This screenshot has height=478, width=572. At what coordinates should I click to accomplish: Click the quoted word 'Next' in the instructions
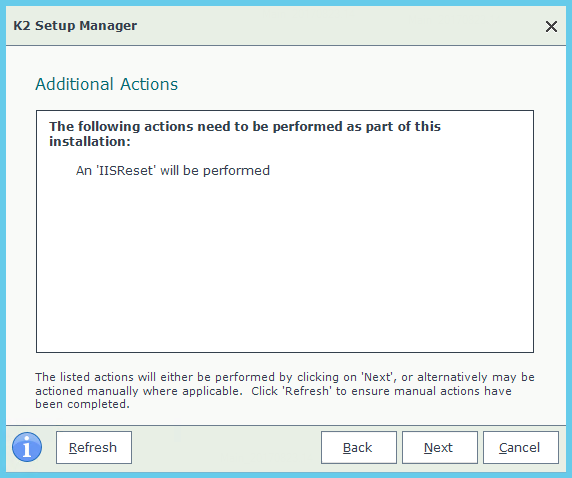[379, 377]
